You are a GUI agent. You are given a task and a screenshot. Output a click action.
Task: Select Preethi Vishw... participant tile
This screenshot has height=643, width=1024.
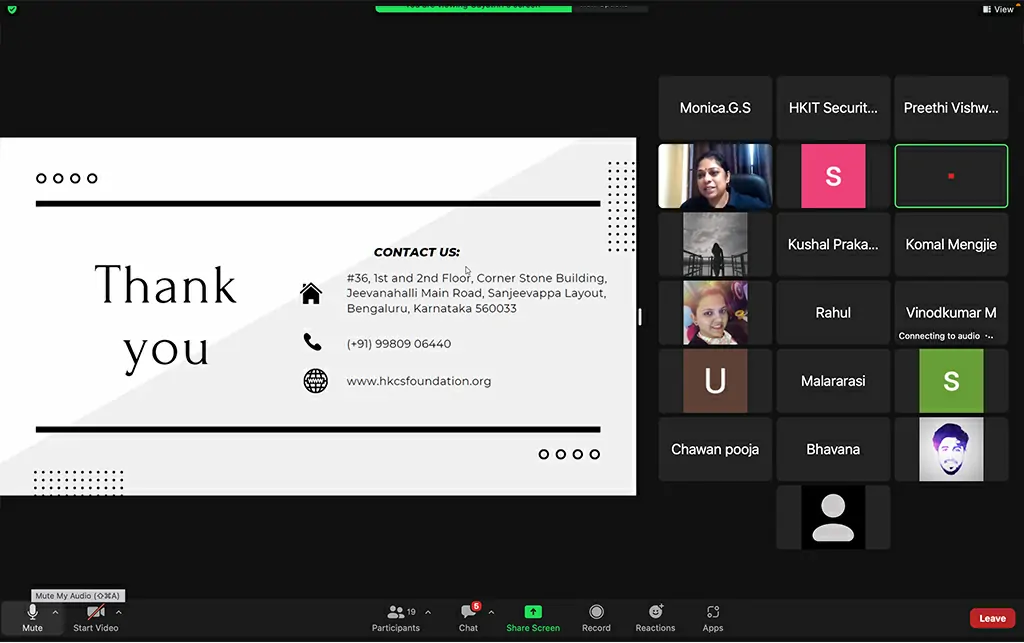[x=951, y=108]
